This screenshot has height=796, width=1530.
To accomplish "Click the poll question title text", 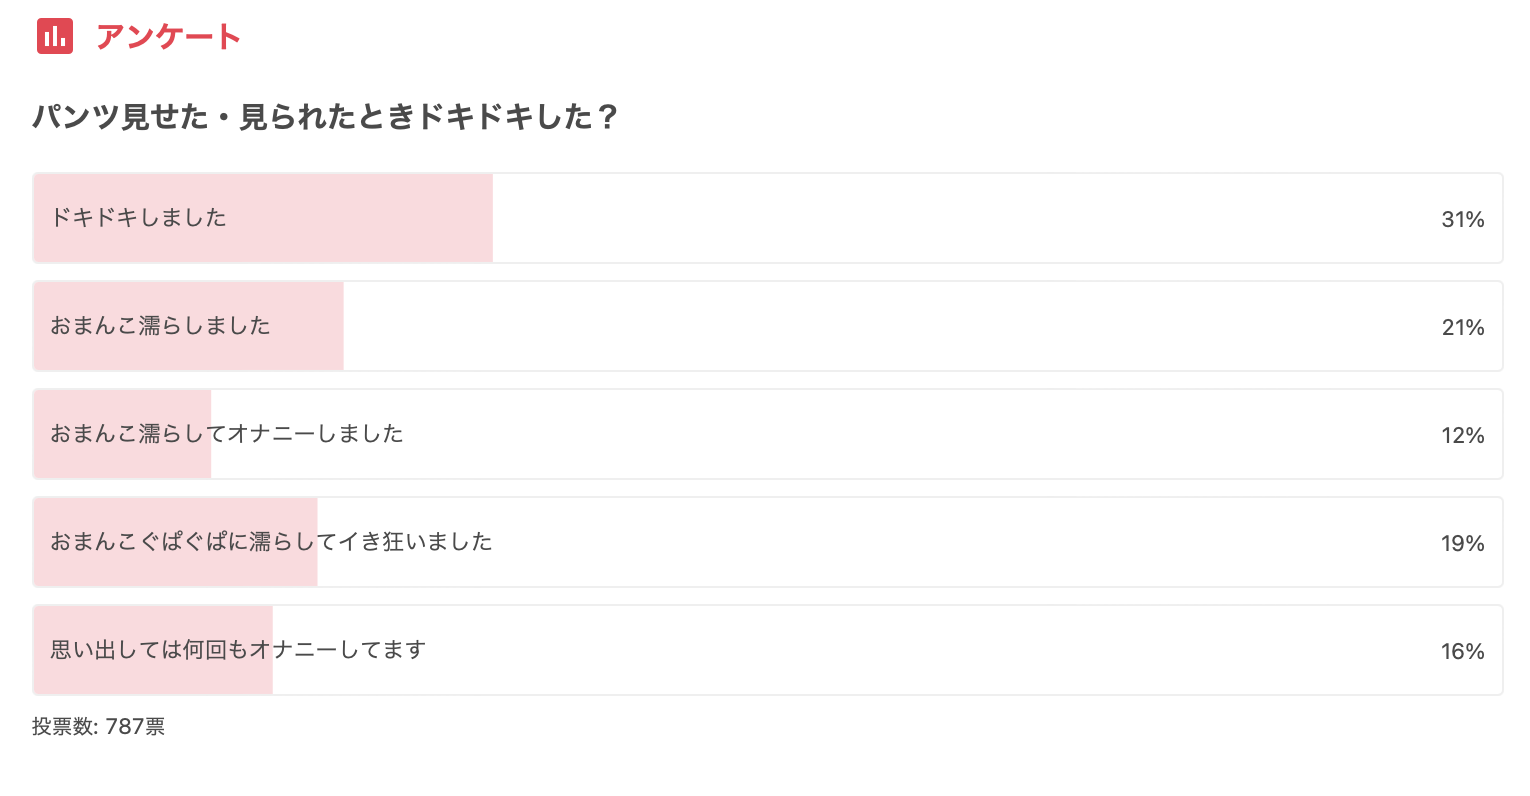I will [x=325, y=117].
